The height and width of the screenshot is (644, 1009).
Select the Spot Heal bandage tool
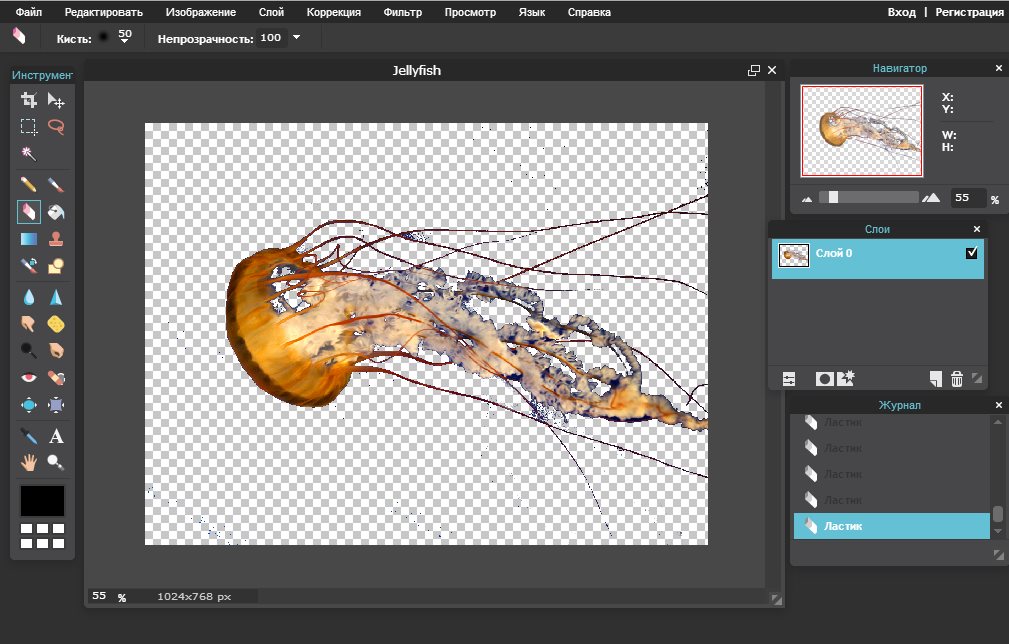tap(56, 378)
